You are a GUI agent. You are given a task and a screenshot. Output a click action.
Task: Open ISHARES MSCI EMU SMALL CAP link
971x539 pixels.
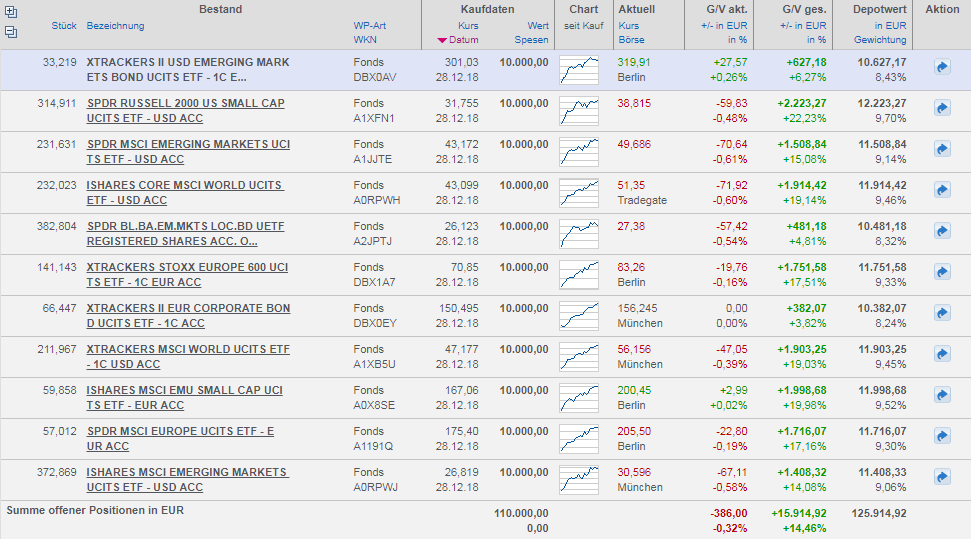coord(185,397)
